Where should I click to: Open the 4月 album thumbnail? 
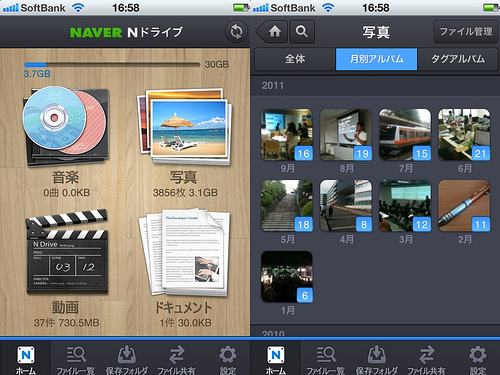point(346,206)
